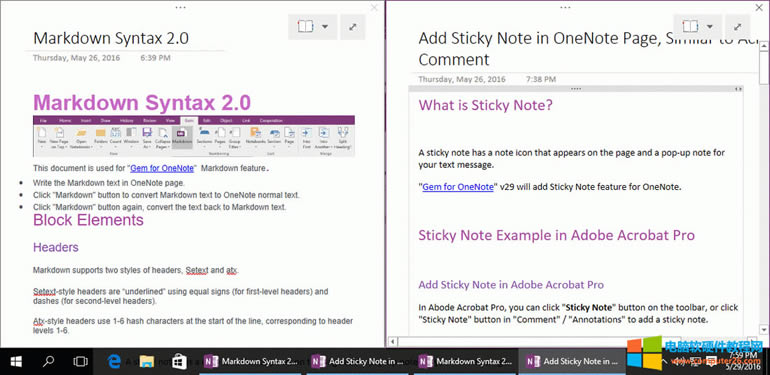770x375 pixels.
Task: Click the Add Sticky Note page title
Action: tap(587, 49)
